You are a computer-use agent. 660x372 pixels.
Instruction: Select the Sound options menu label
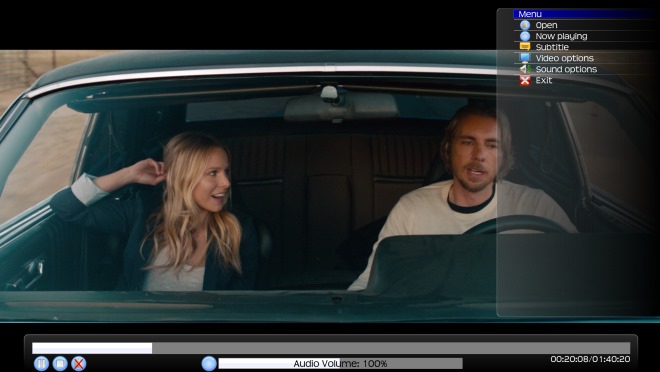coord(566,69)
